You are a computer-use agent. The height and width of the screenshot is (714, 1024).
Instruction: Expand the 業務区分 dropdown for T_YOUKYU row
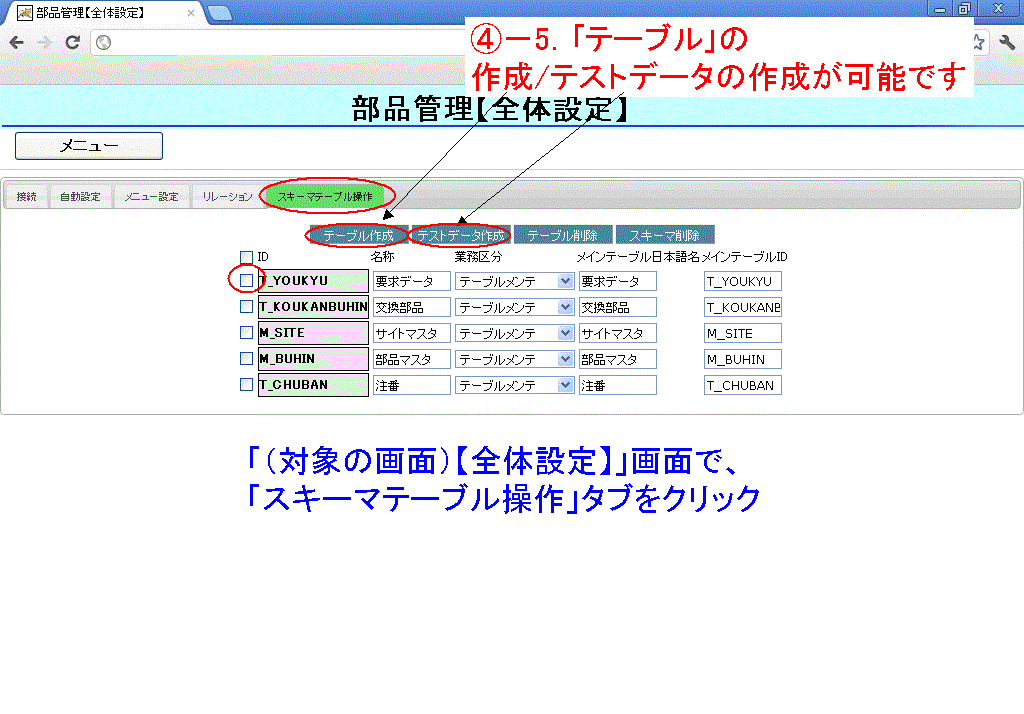click(566, 281)
